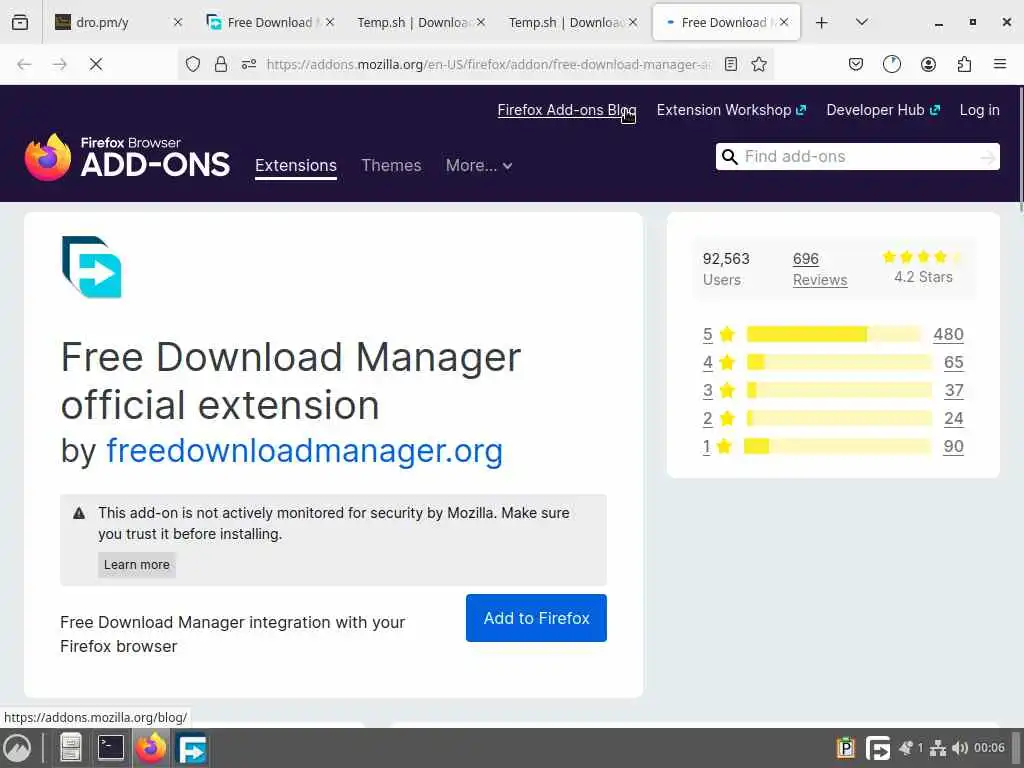Go forward with the forward arrow

pos(59,64)
